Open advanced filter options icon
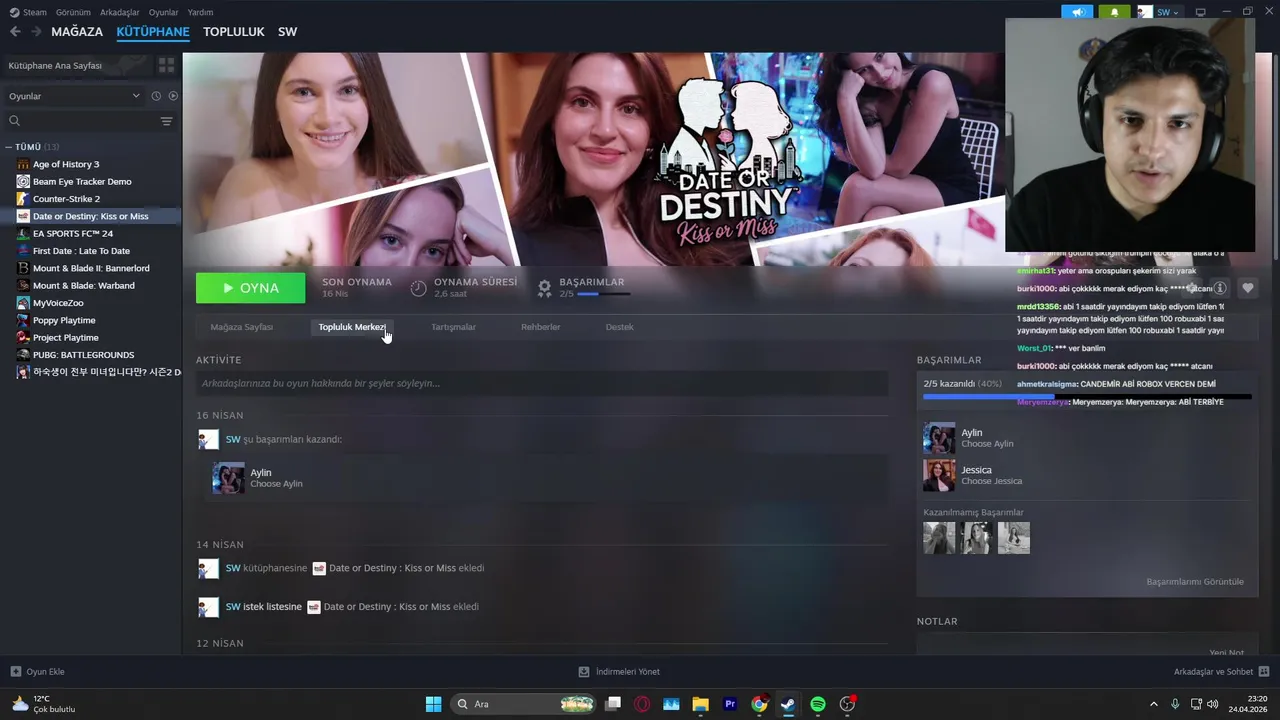Viewport: 1280px width, 720px height. [x=167, y=121]
